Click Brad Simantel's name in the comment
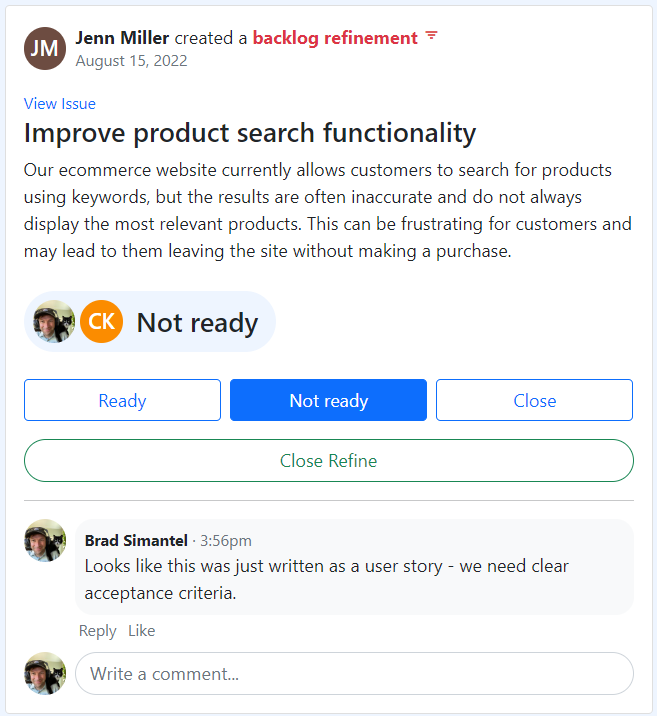Viewport: 657px width, 716px height. (x=136, y=540)
